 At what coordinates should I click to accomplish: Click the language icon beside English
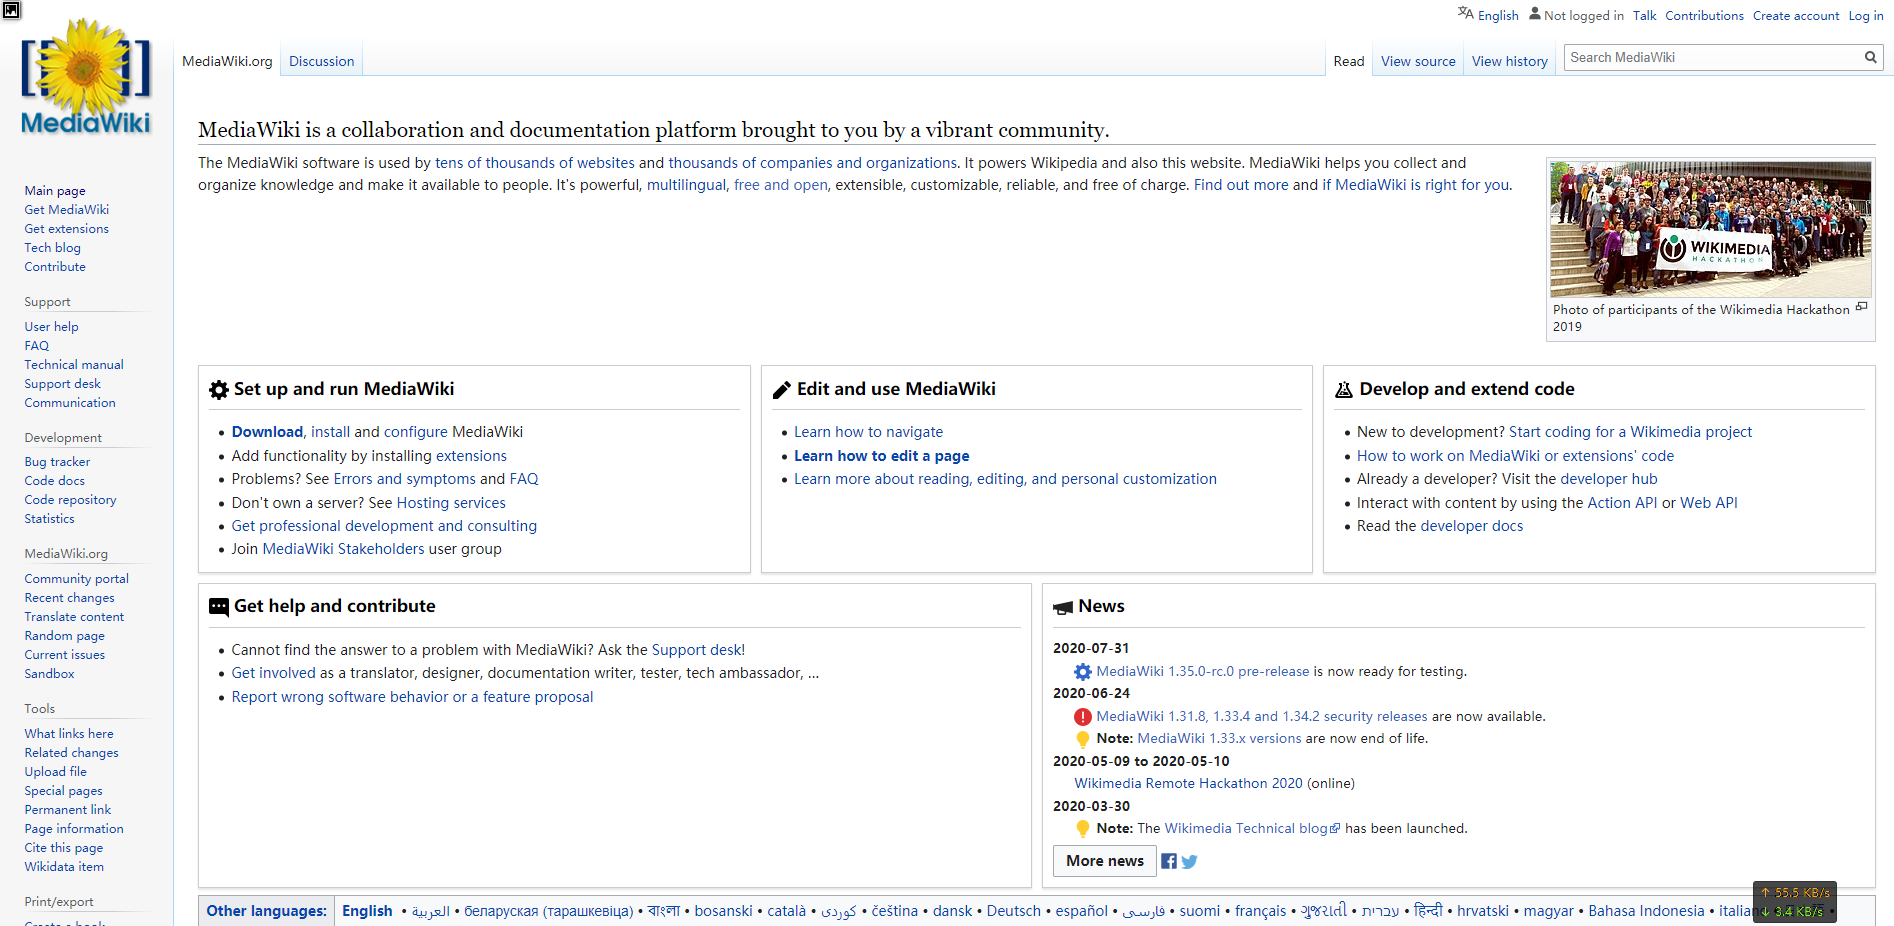1465,13
